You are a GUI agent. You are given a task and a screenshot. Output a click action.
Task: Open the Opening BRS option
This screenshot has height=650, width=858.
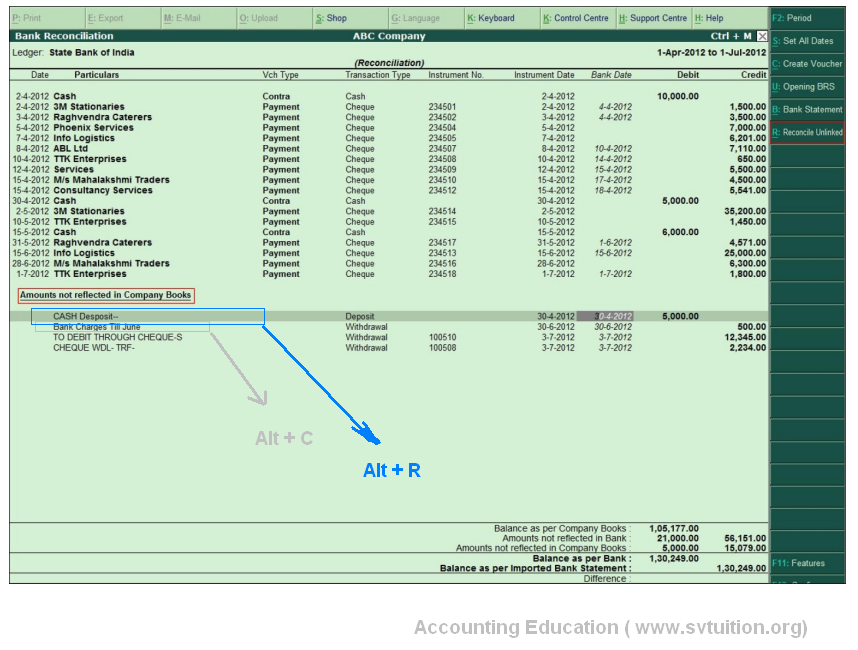[x=807, y=87]
